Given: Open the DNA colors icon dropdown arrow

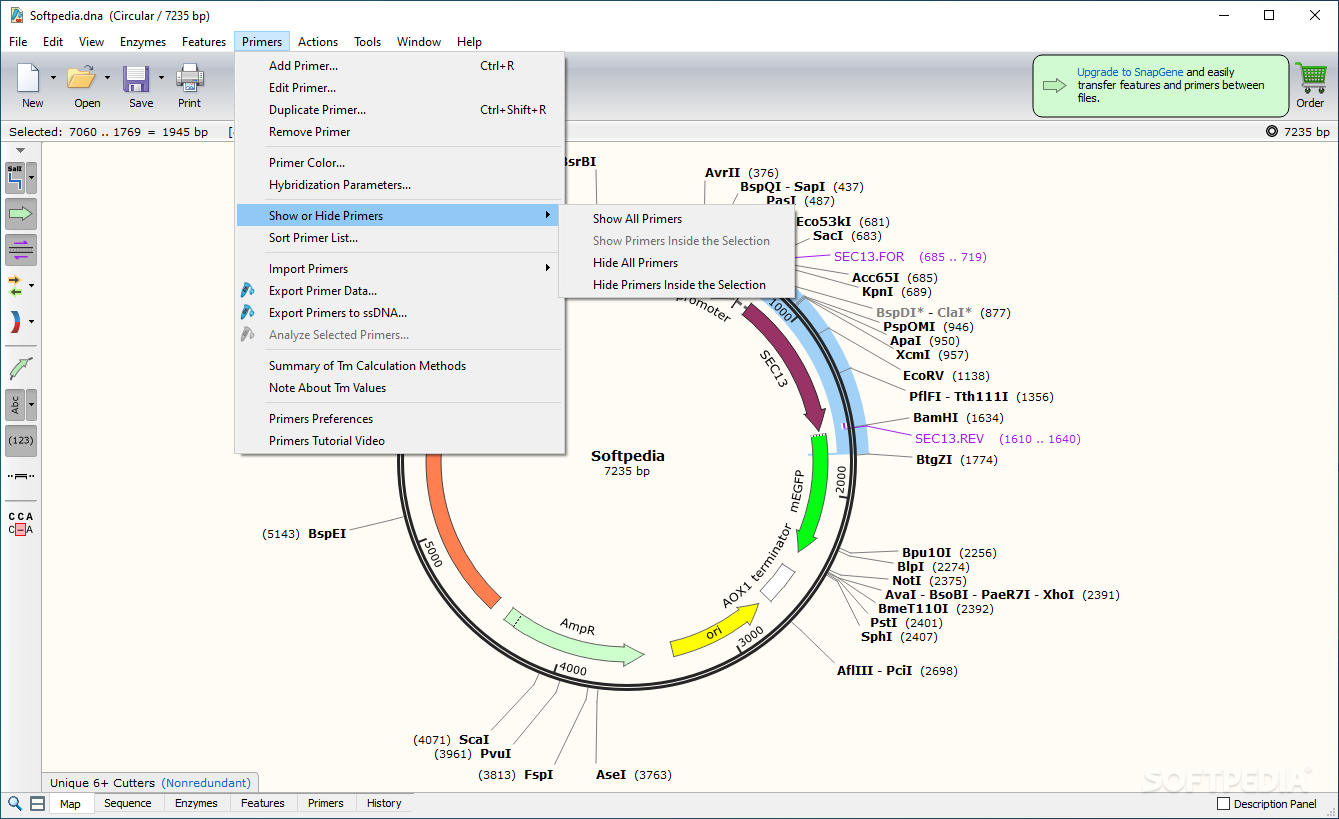Looking at the screenshot, I should pyautogui.click(x=32, y=322).
